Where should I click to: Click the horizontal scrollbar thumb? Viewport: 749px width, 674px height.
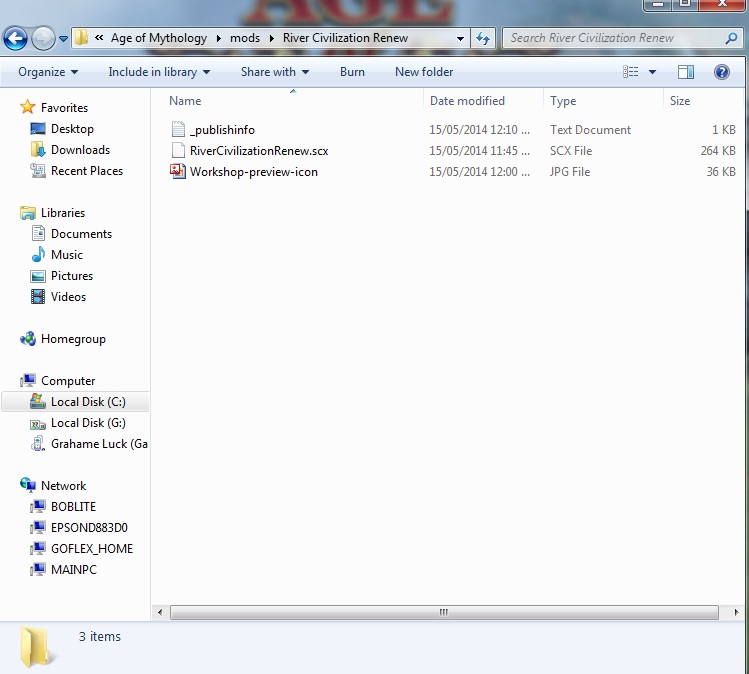click(x=444, y=612)
